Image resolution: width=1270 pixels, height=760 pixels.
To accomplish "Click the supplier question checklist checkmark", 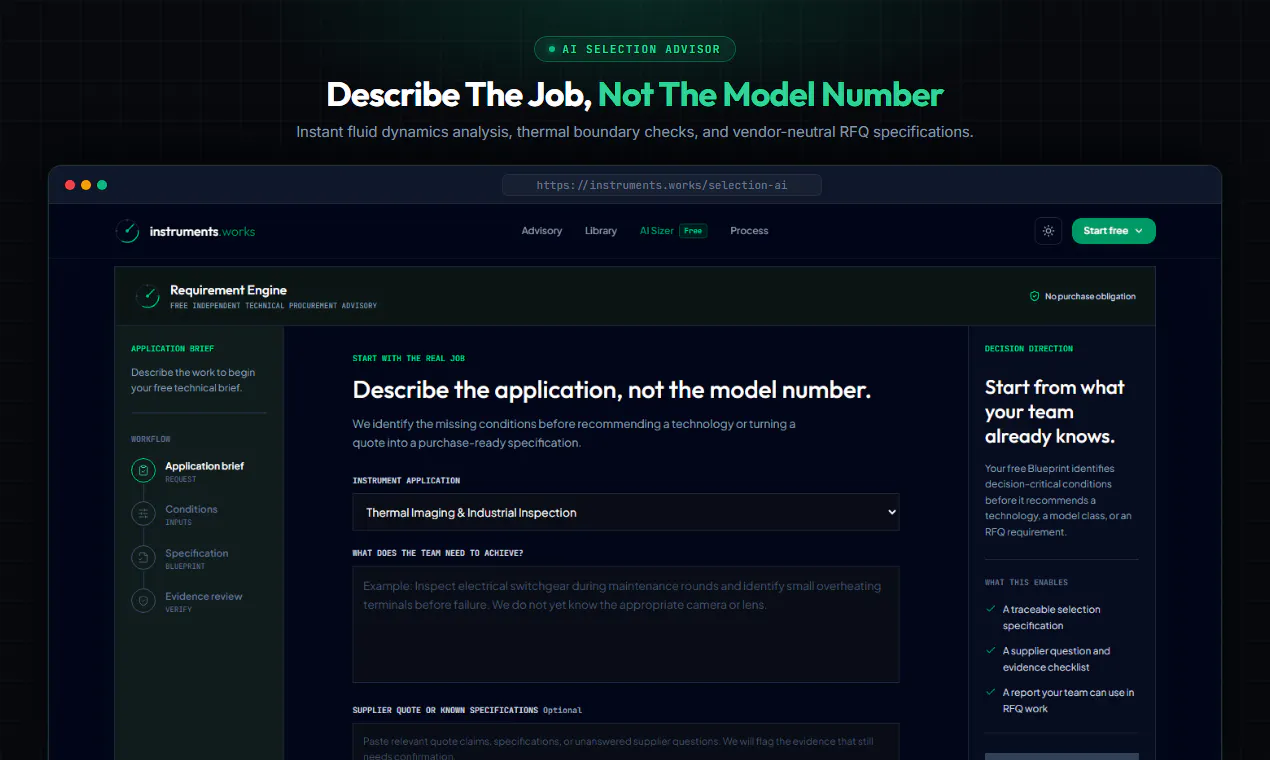I will (x=991, y=651).
